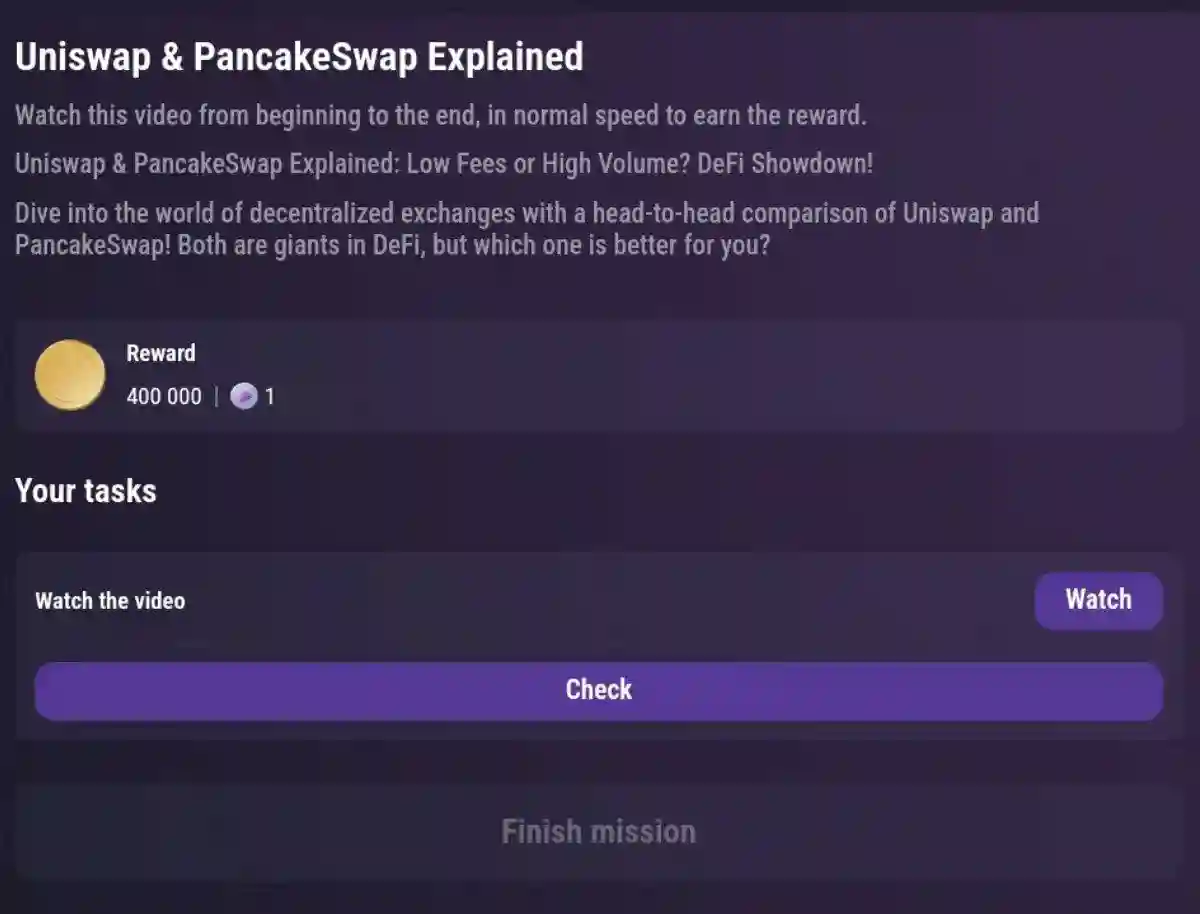Select the Watch the video task row
The width and height of the screenshot is (1200, 914).
pos(111,600)
